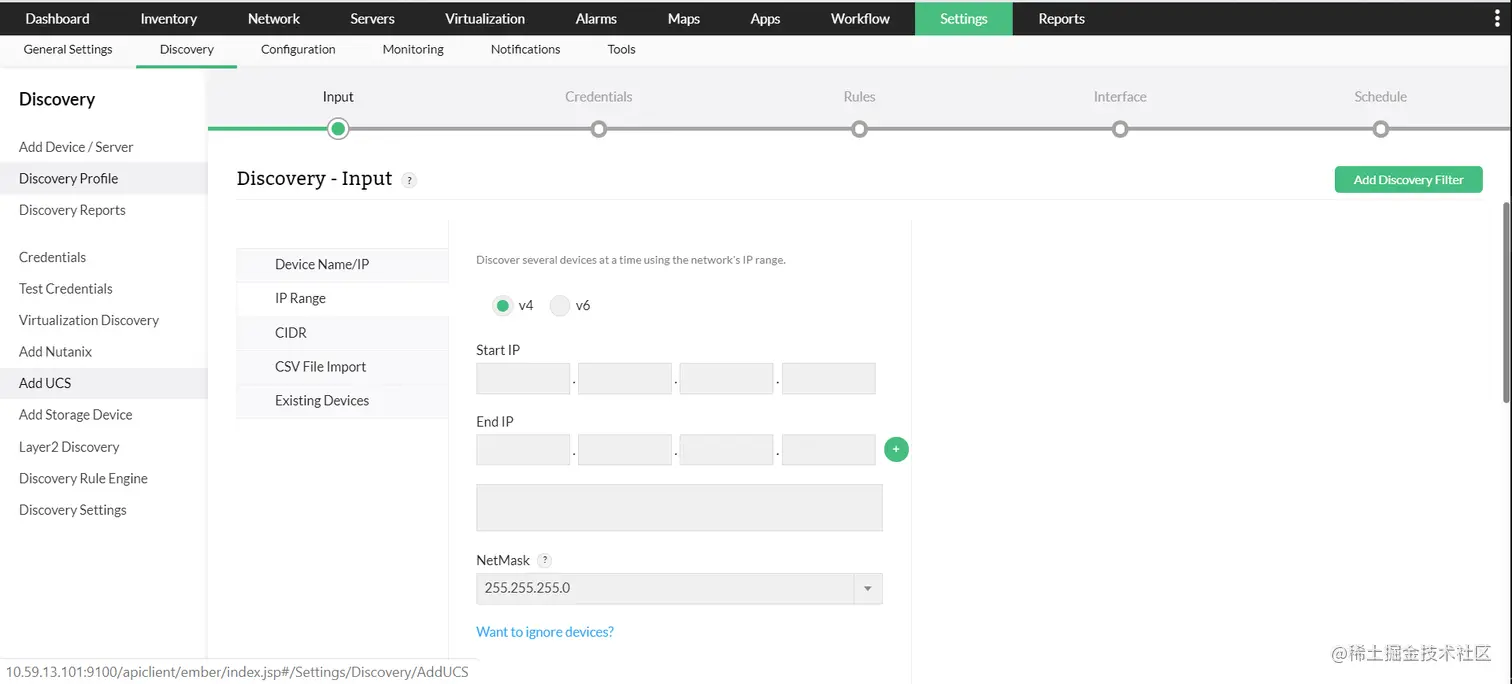Click the NetMask help question mark icon
The image size is (1512, 684).
pos(545,560)
